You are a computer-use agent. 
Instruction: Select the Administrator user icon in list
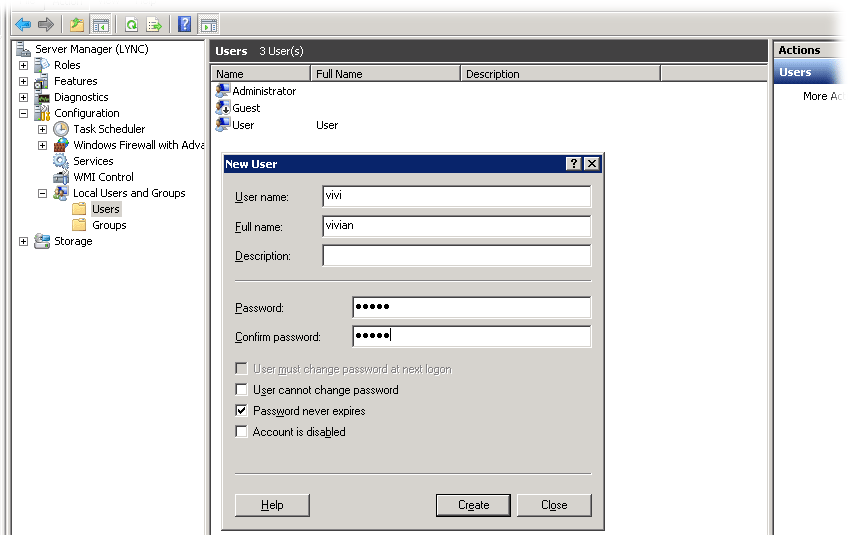[223, 91]
